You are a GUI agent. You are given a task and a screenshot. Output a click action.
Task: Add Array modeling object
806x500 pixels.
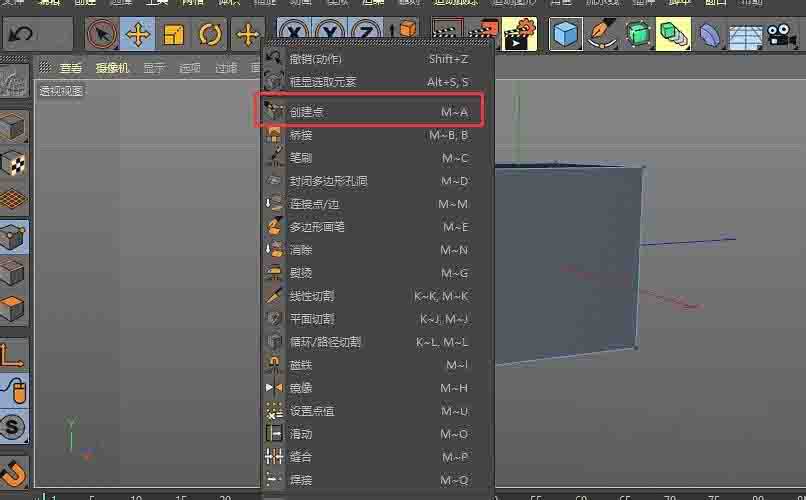[x=673, y=34]
